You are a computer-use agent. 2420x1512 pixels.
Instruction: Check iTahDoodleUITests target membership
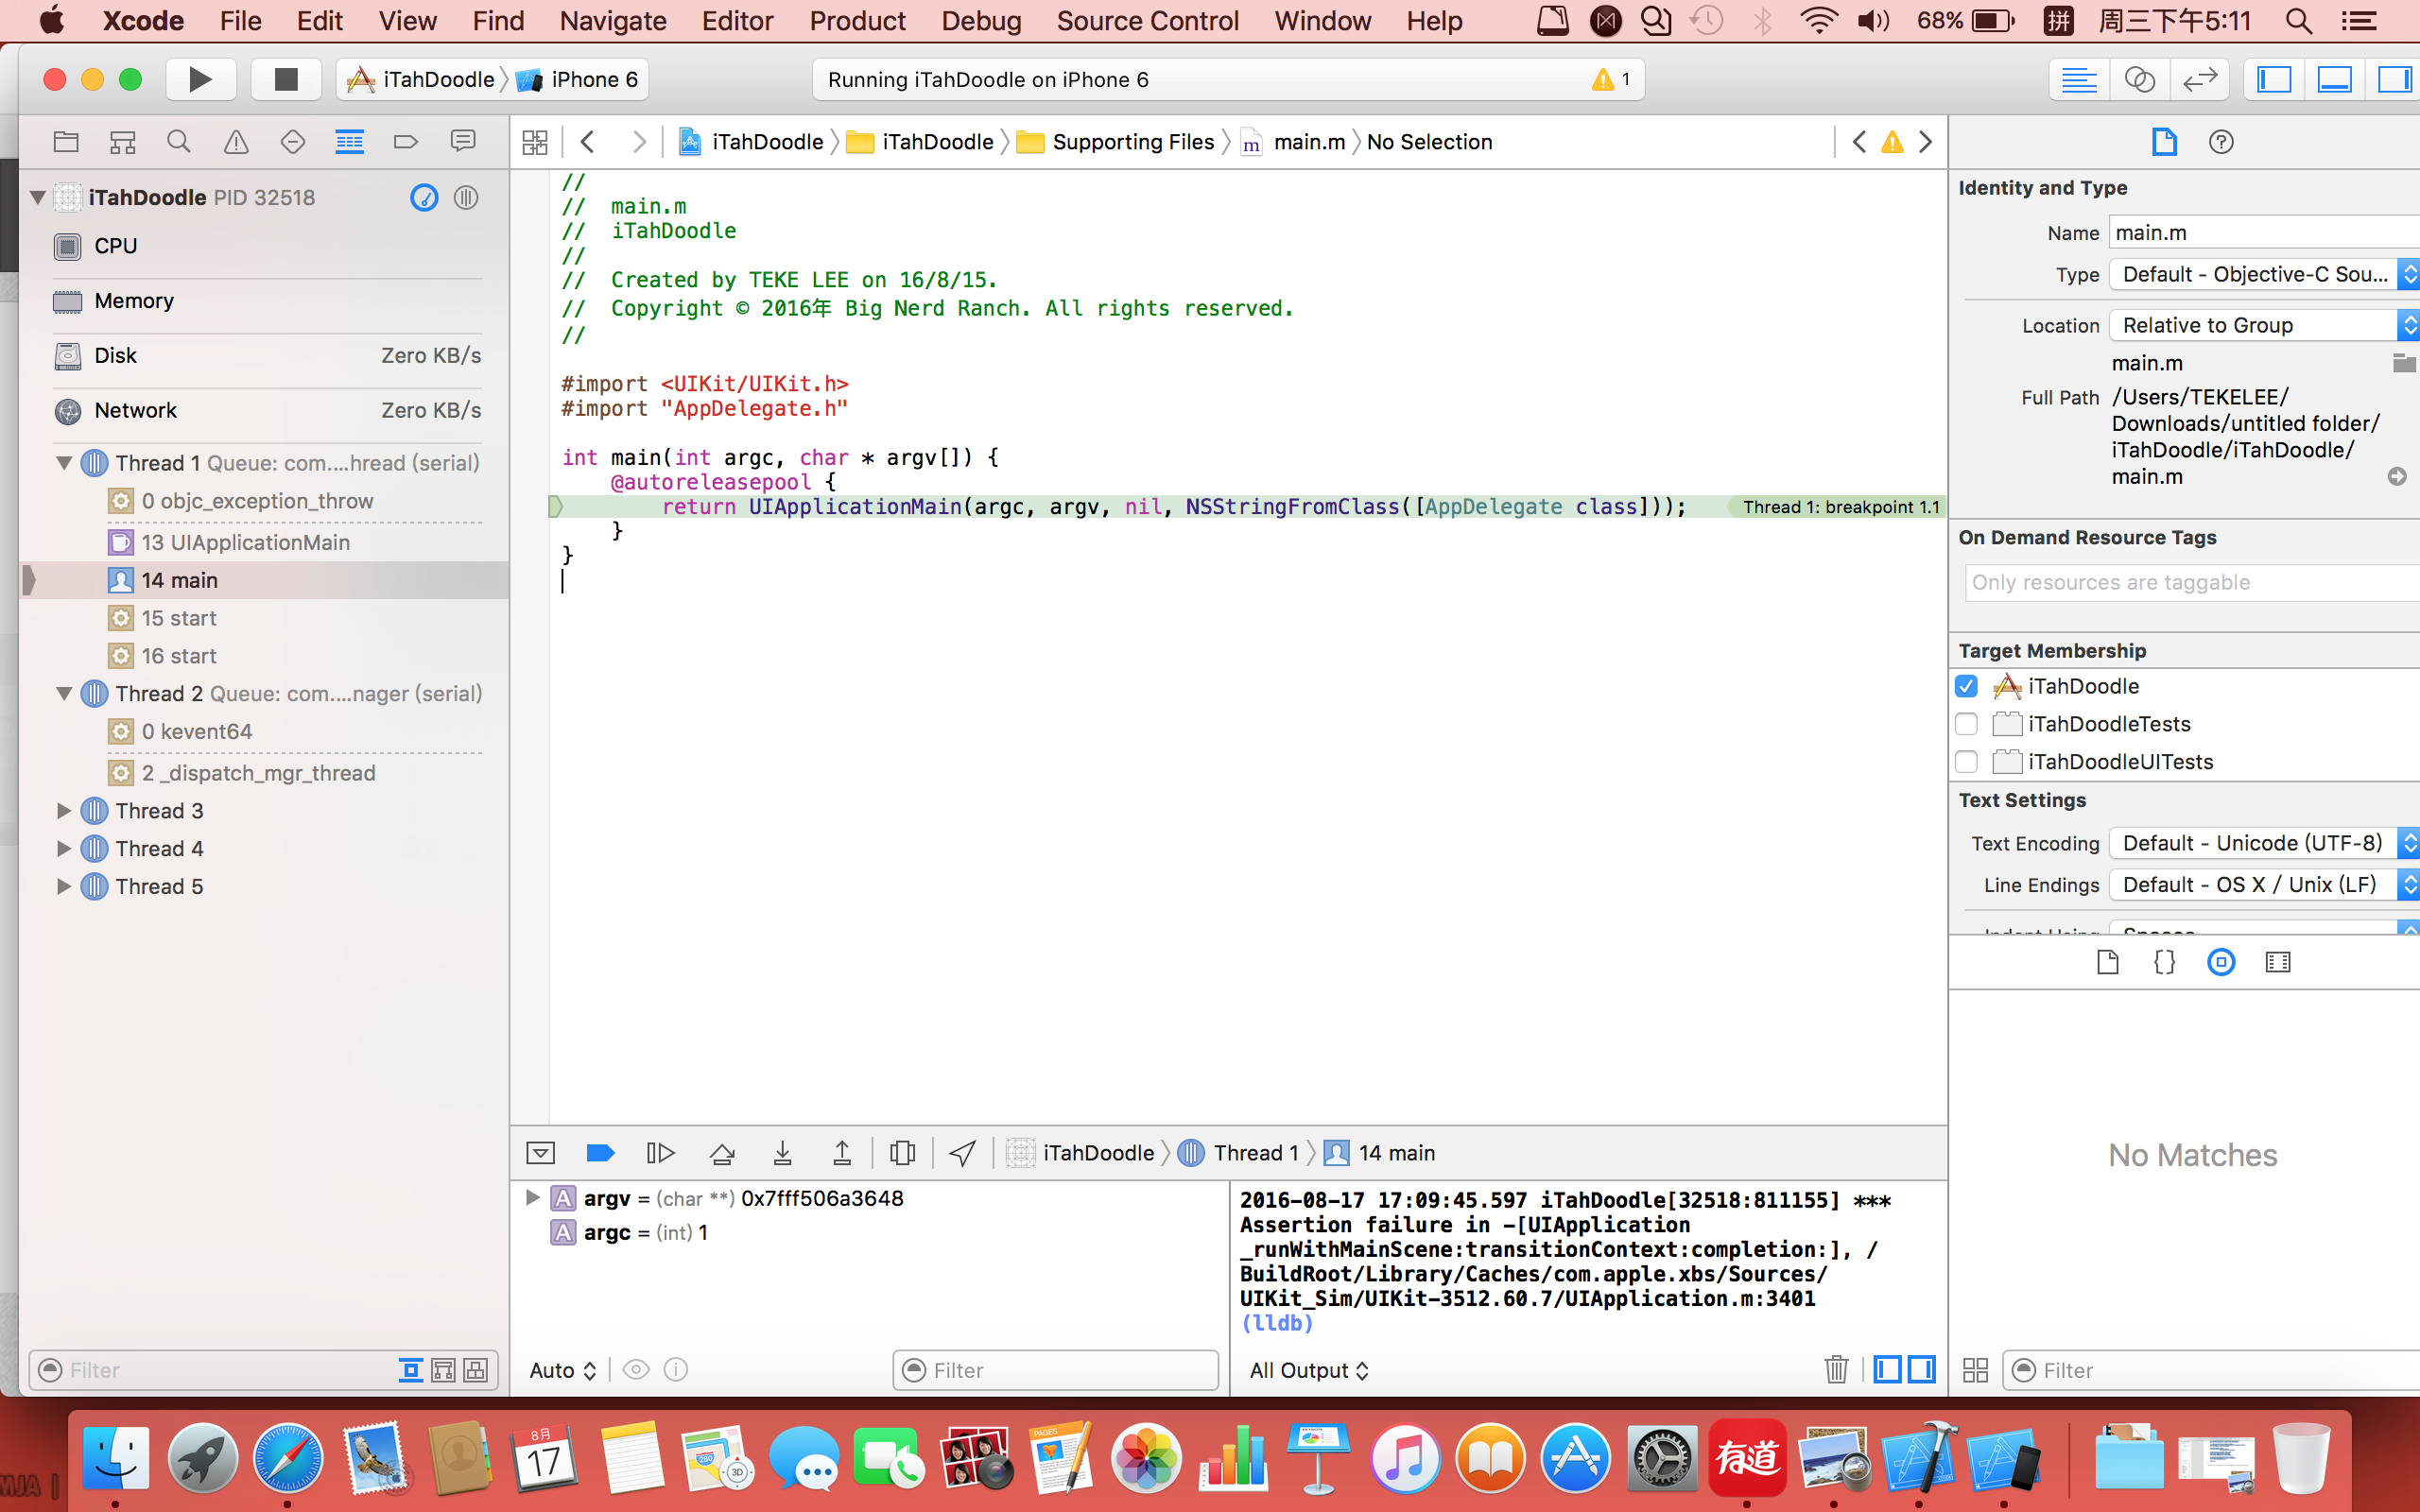(1966, 762)
